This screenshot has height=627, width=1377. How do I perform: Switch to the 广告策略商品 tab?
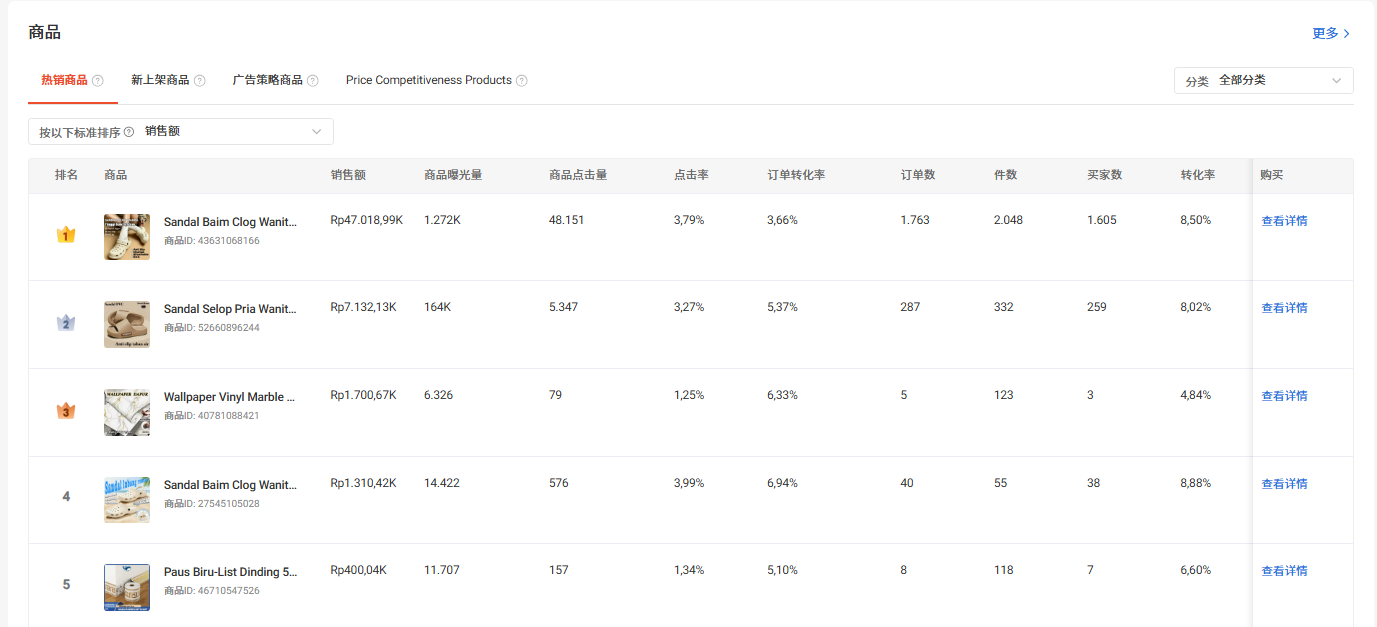point(267,80)
